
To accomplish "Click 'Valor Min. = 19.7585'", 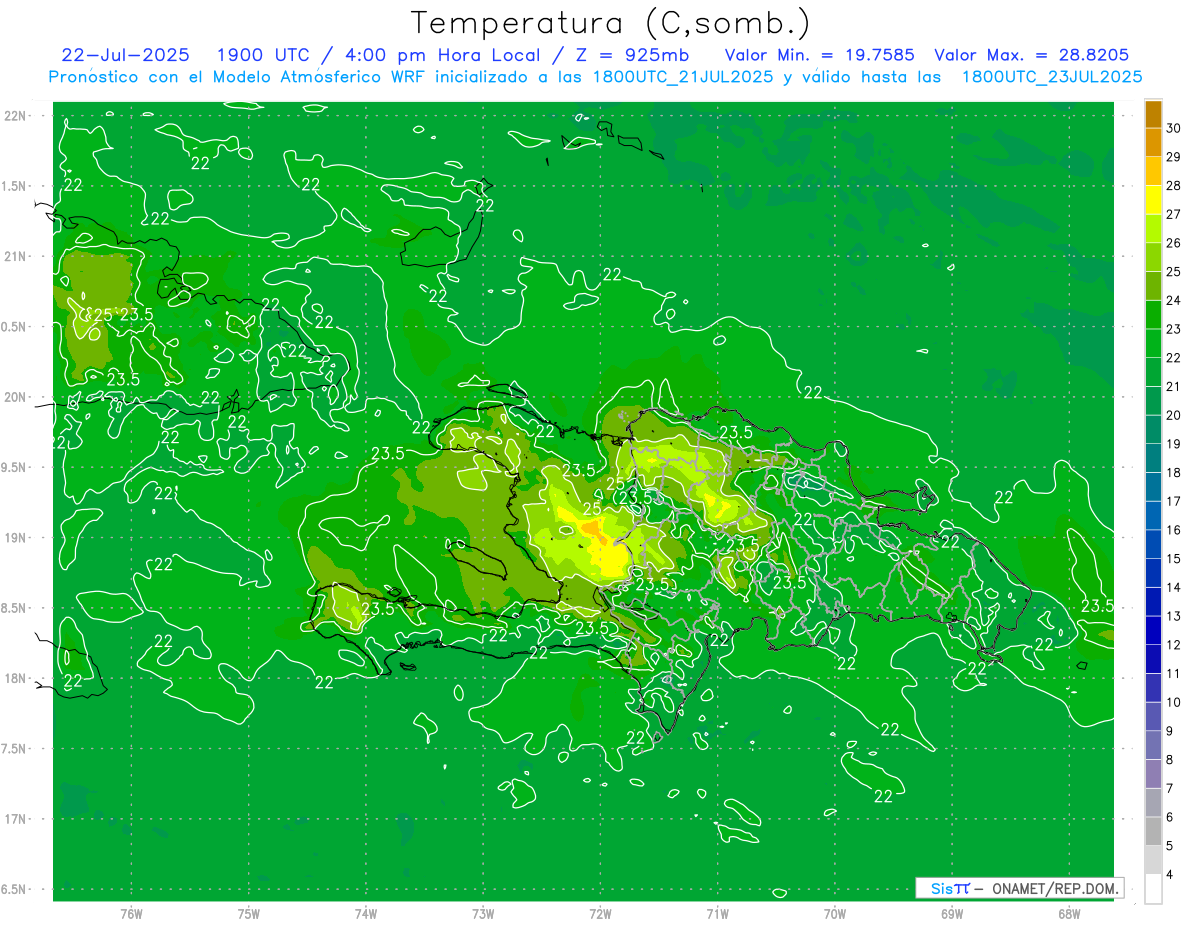I will pyautogui.click(x=820, y=55).
